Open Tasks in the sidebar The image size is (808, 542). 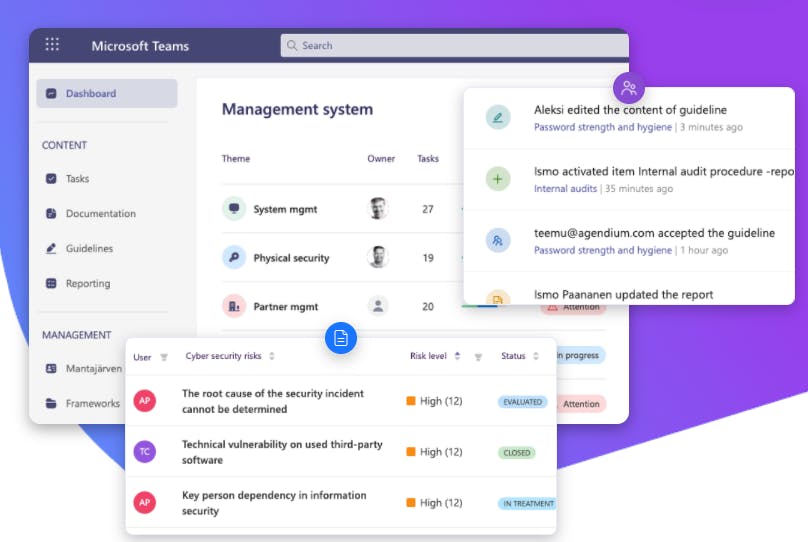click(77, 179)
